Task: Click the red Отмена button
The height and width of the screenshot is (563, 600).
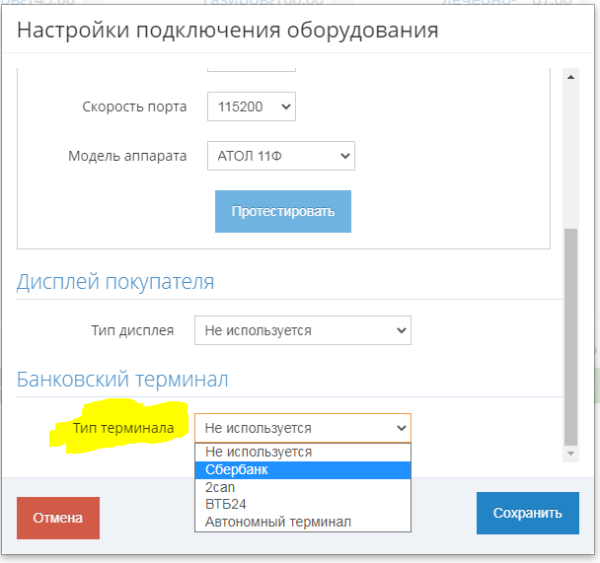Action: (x=58, y=518)
